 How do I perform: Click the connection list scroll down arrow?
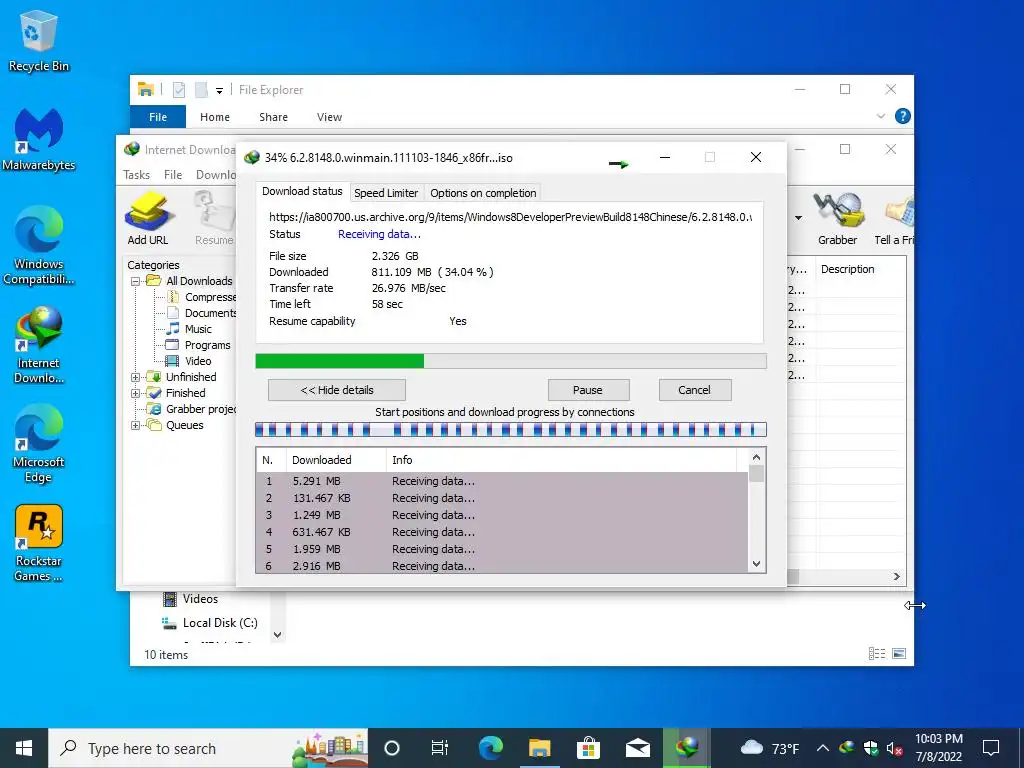(756, 564)
